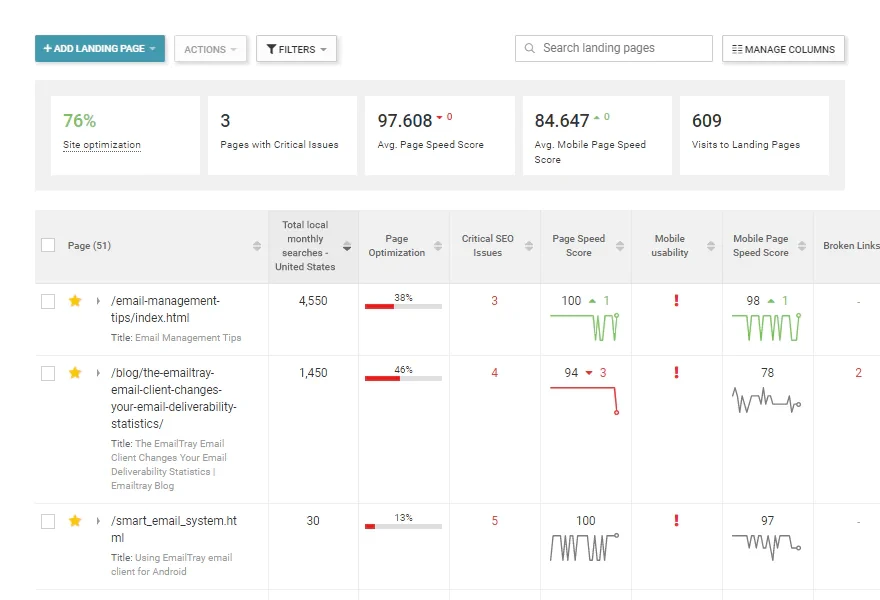The width and height of the screenshot is (880, 600).
Task: Click the Manage Columns icon
Action: pyautogui.click(x=736, y=48)
